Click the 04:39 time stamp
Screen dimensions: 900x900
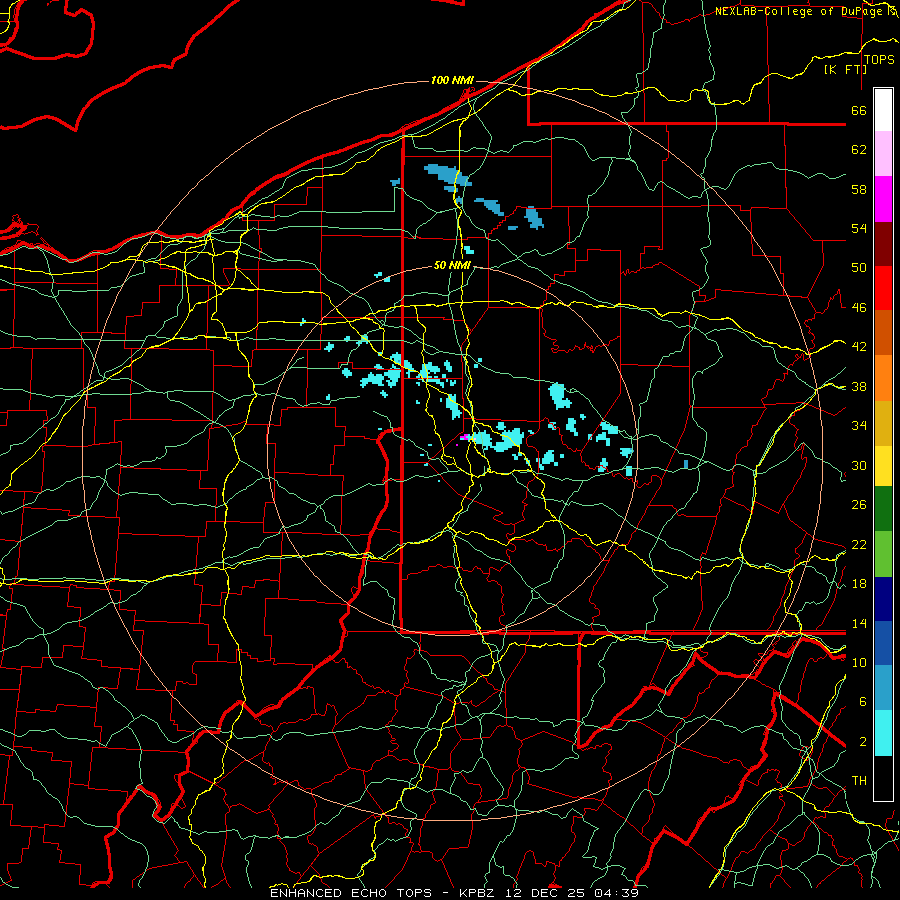click(618, 893)
